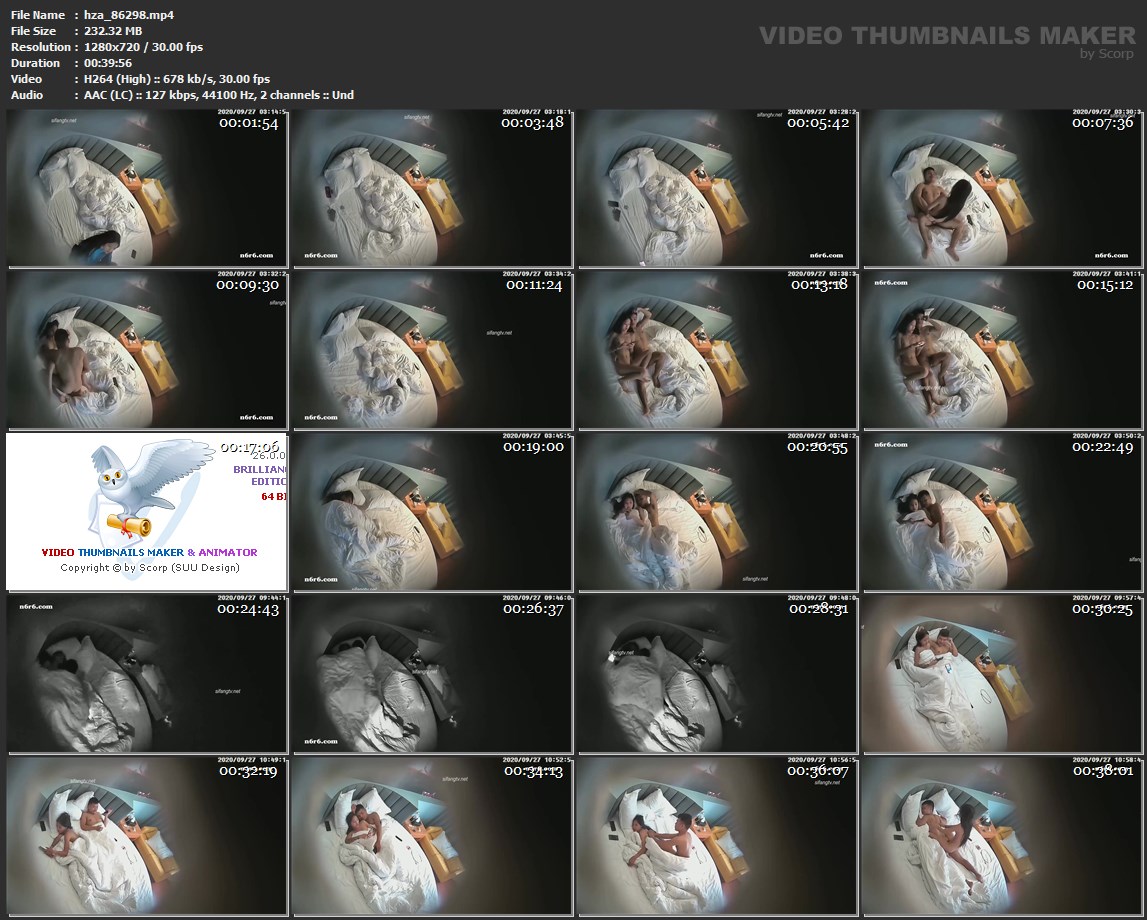Select the thumbnail stamped 00:32:19
This screenshot has height=920, width=1147.
click(147, 836)
